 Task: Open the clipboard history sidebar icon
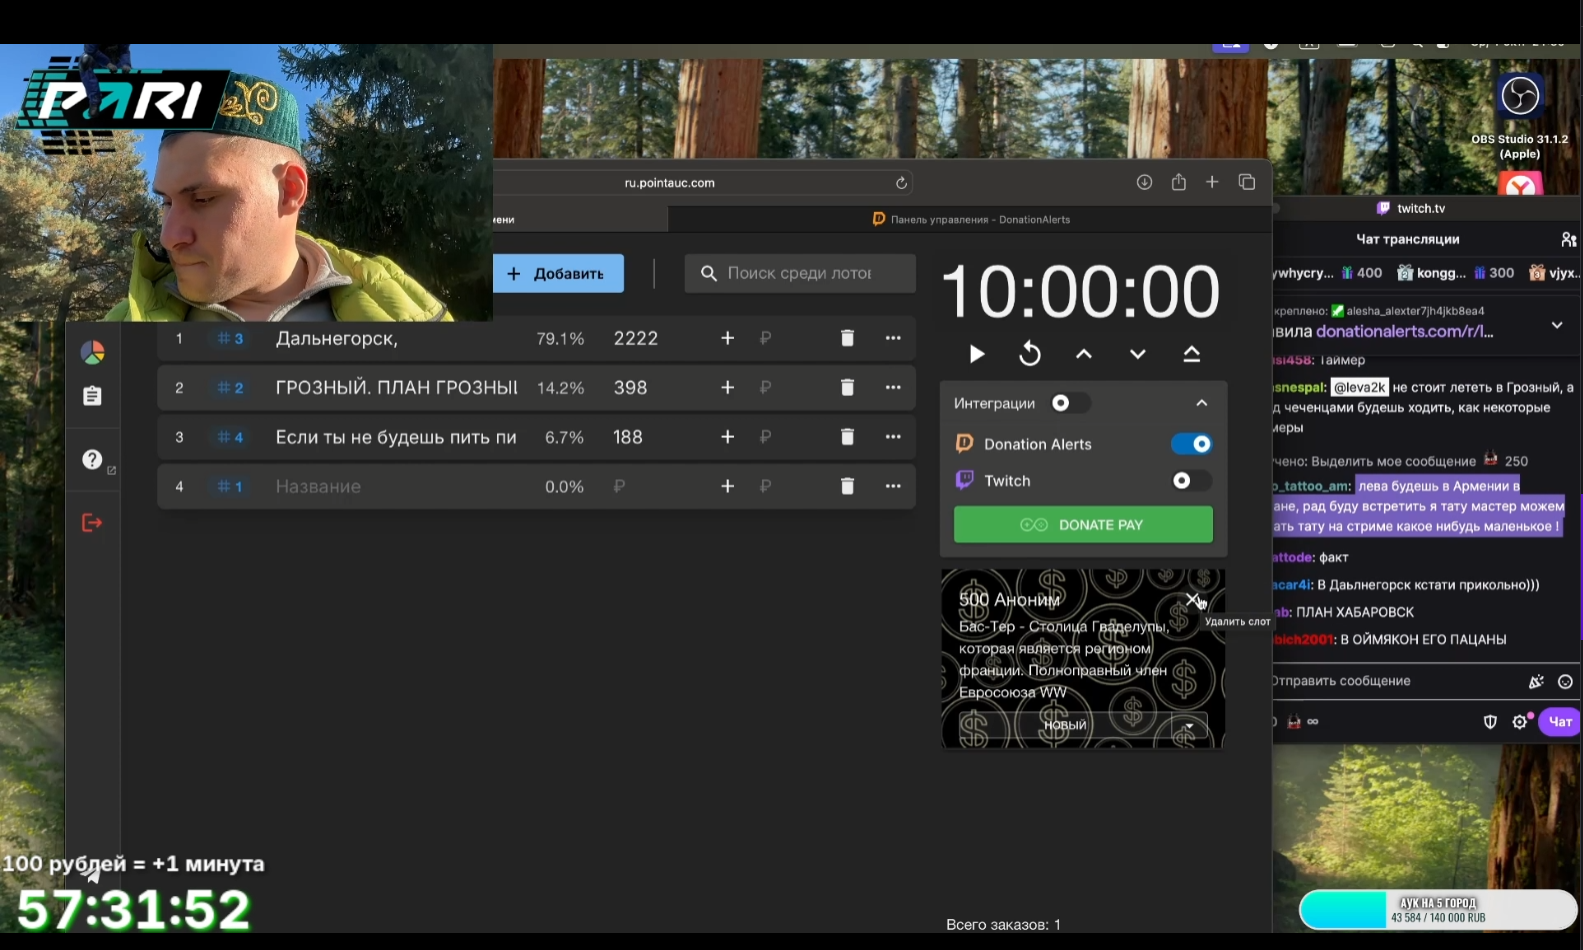pos(92,396)
